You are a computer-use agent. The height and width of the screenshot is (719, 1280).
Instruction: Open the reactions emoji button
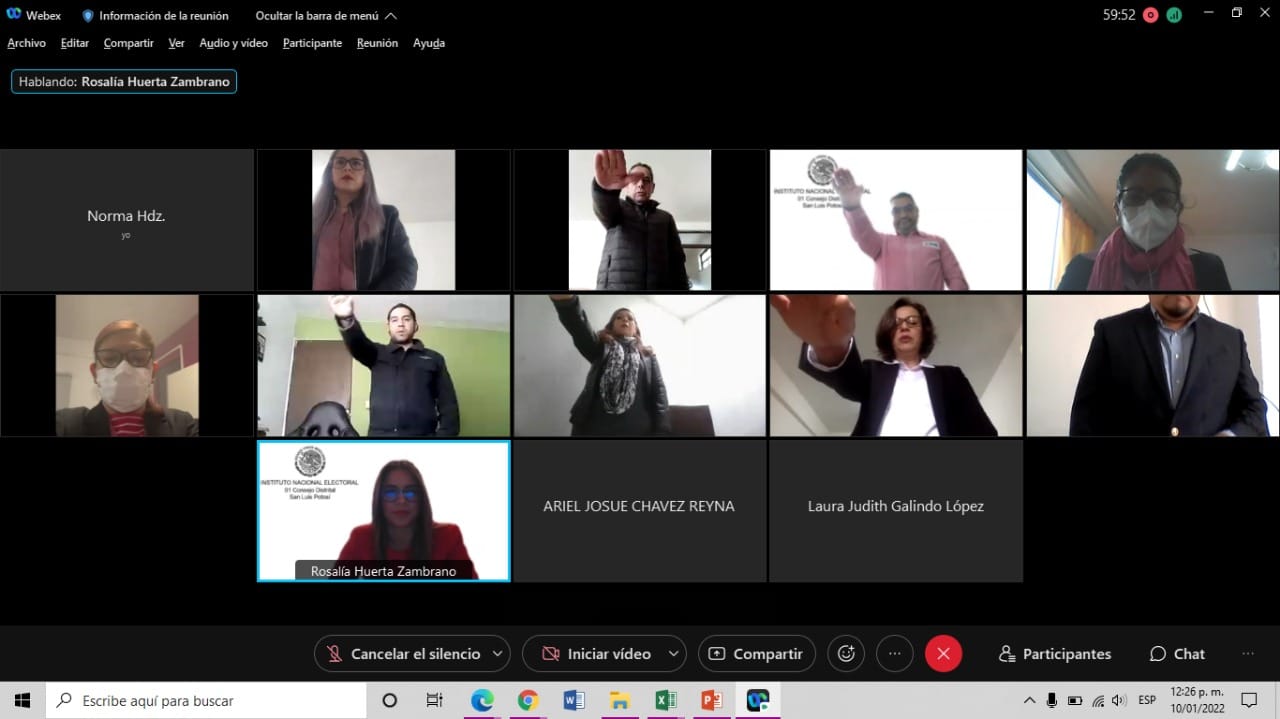point(846,654)
